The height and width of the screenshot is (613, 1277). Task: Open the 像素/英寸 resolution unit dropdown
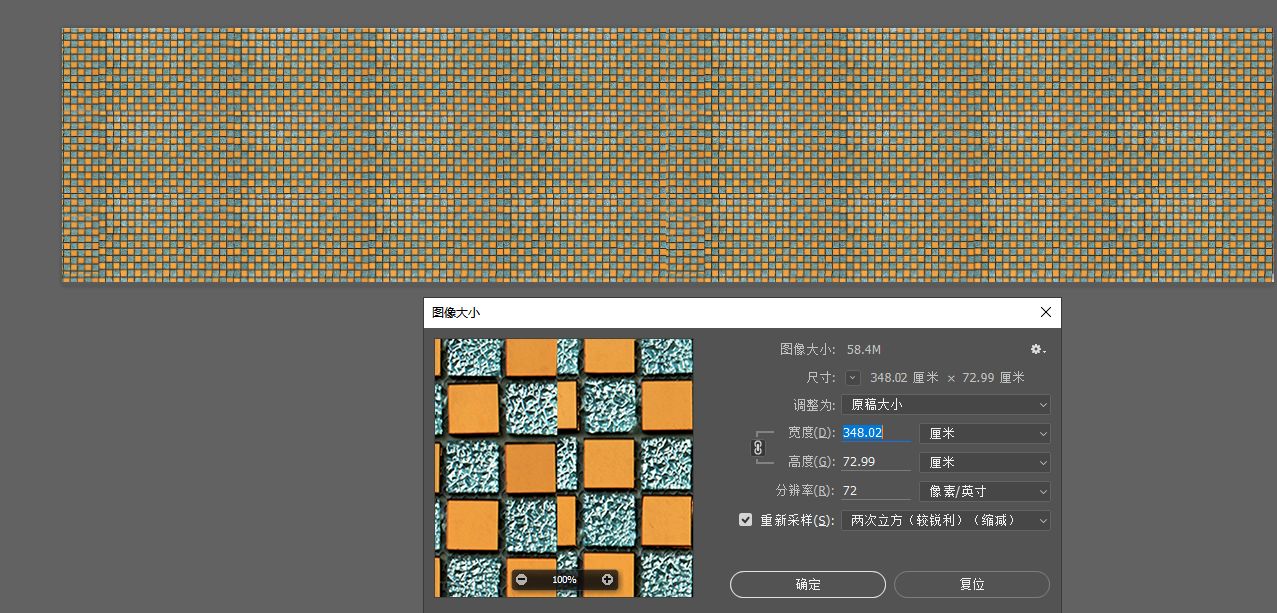click(984, 492)
